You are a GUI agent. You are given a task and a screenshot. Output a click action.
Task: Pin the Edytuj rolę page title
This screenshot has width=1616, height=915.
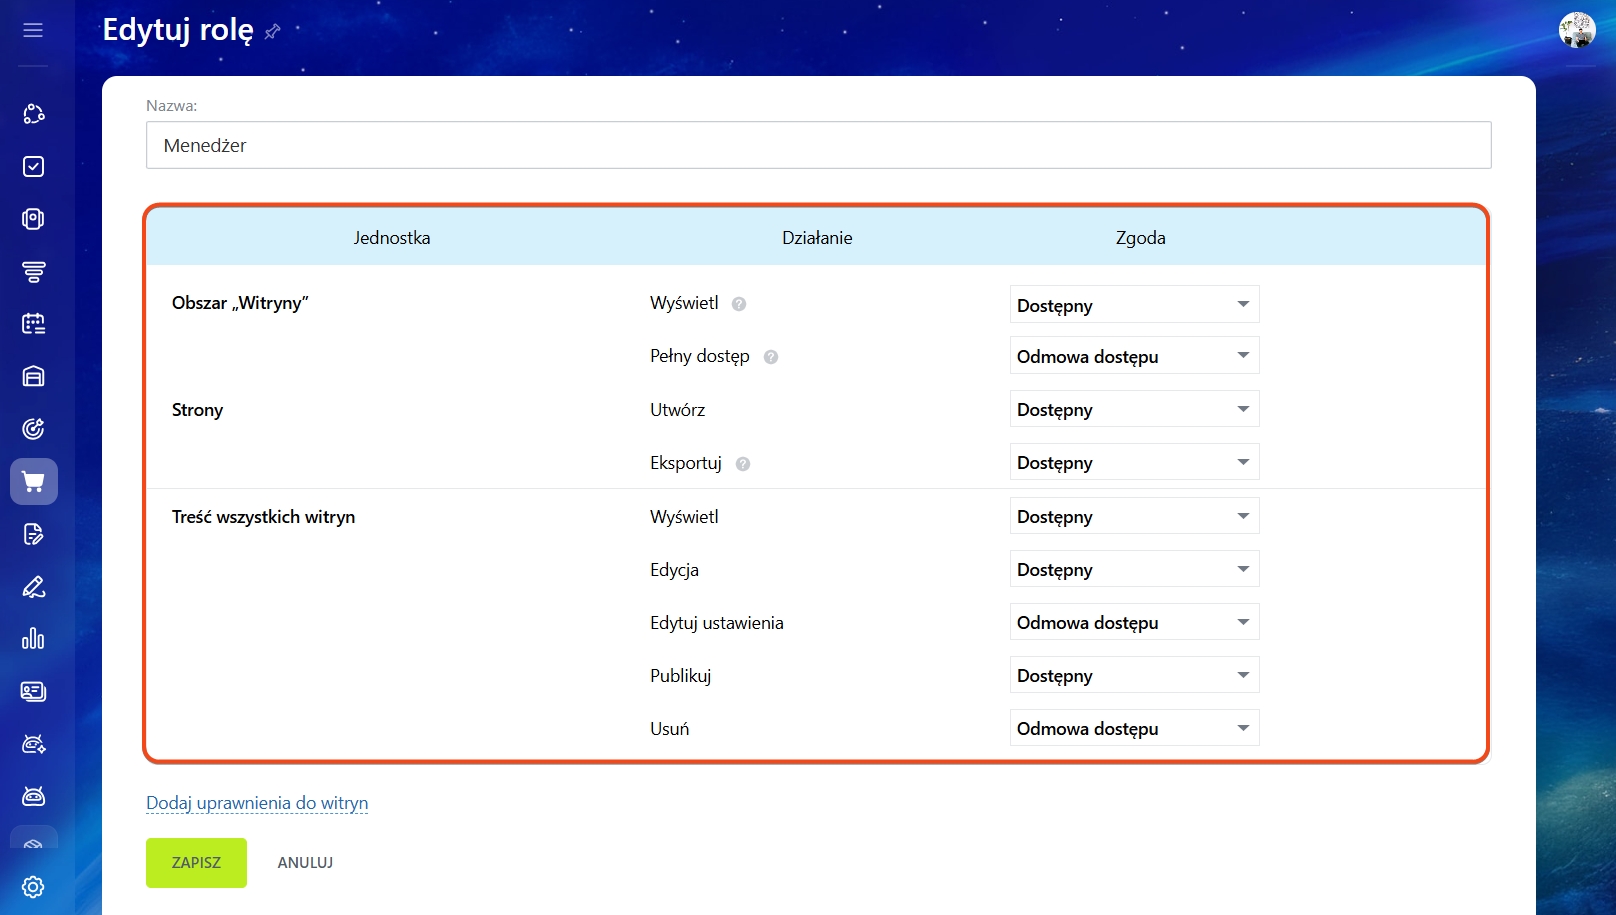point(272,32)
